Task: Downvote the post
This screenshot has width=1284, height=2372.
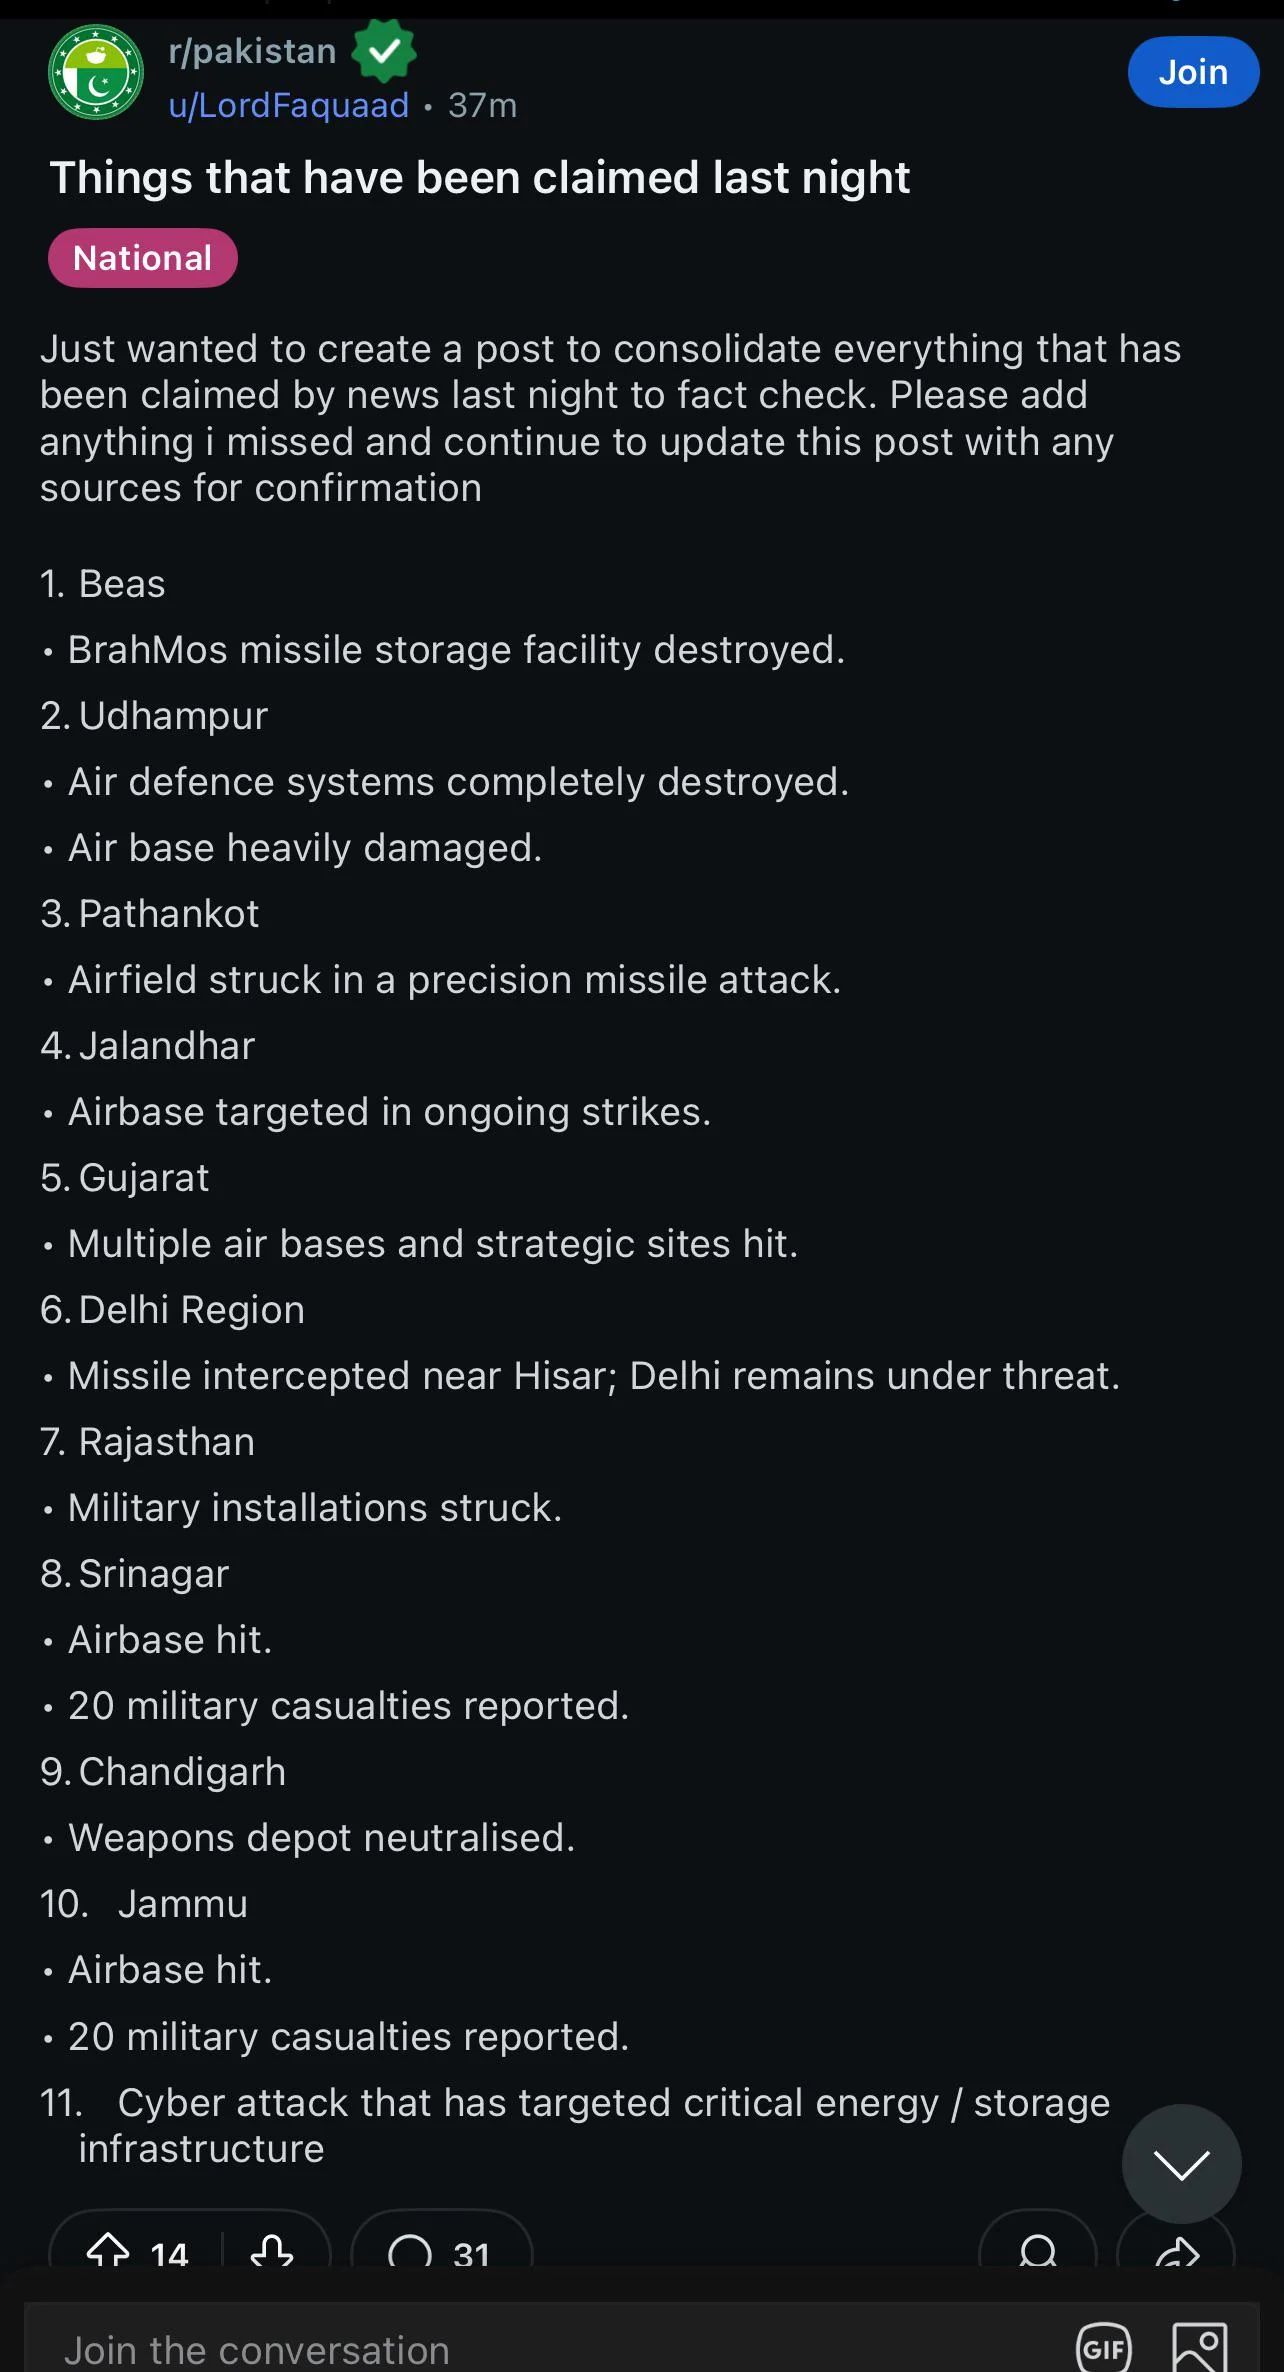Action: [271, 2252]
